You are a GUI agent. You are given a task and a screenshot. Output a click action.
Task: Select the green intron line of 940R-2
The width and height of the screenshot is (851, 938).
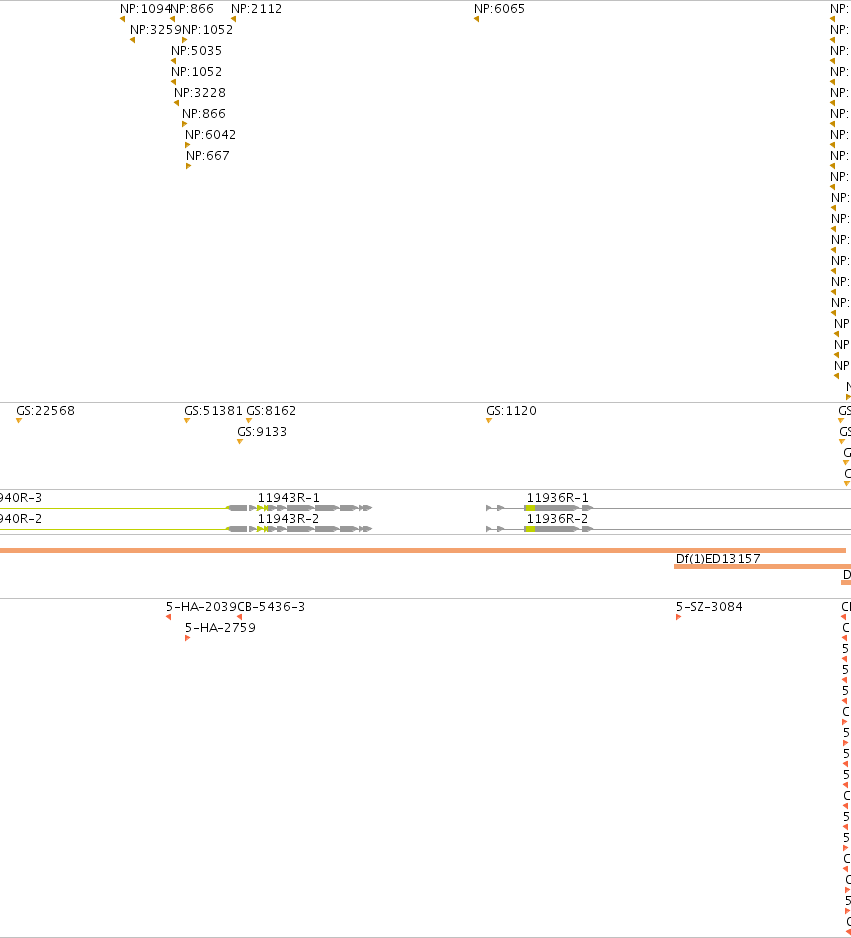(x=114, y=529)
